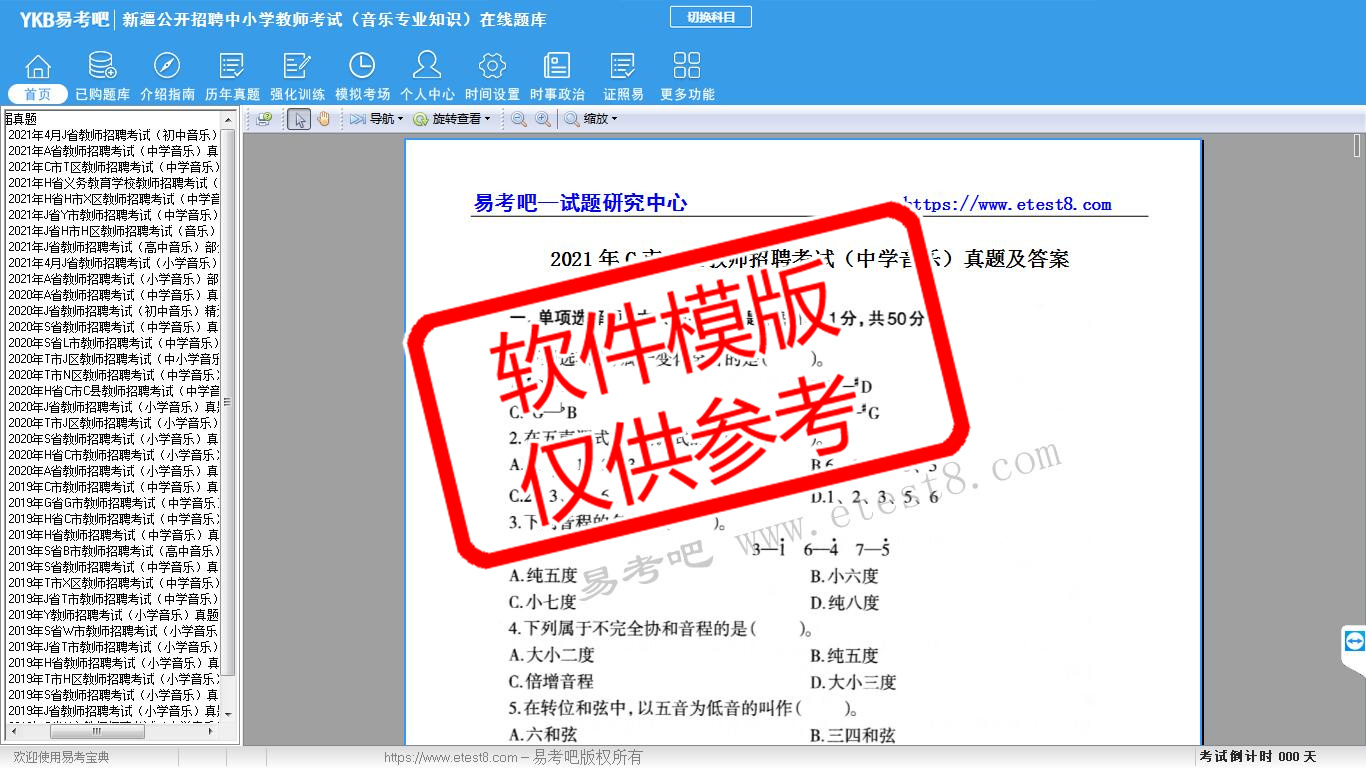Open 强化训练 intensive training
Viewport: 1366px width, 768px height.
[297, 77]
